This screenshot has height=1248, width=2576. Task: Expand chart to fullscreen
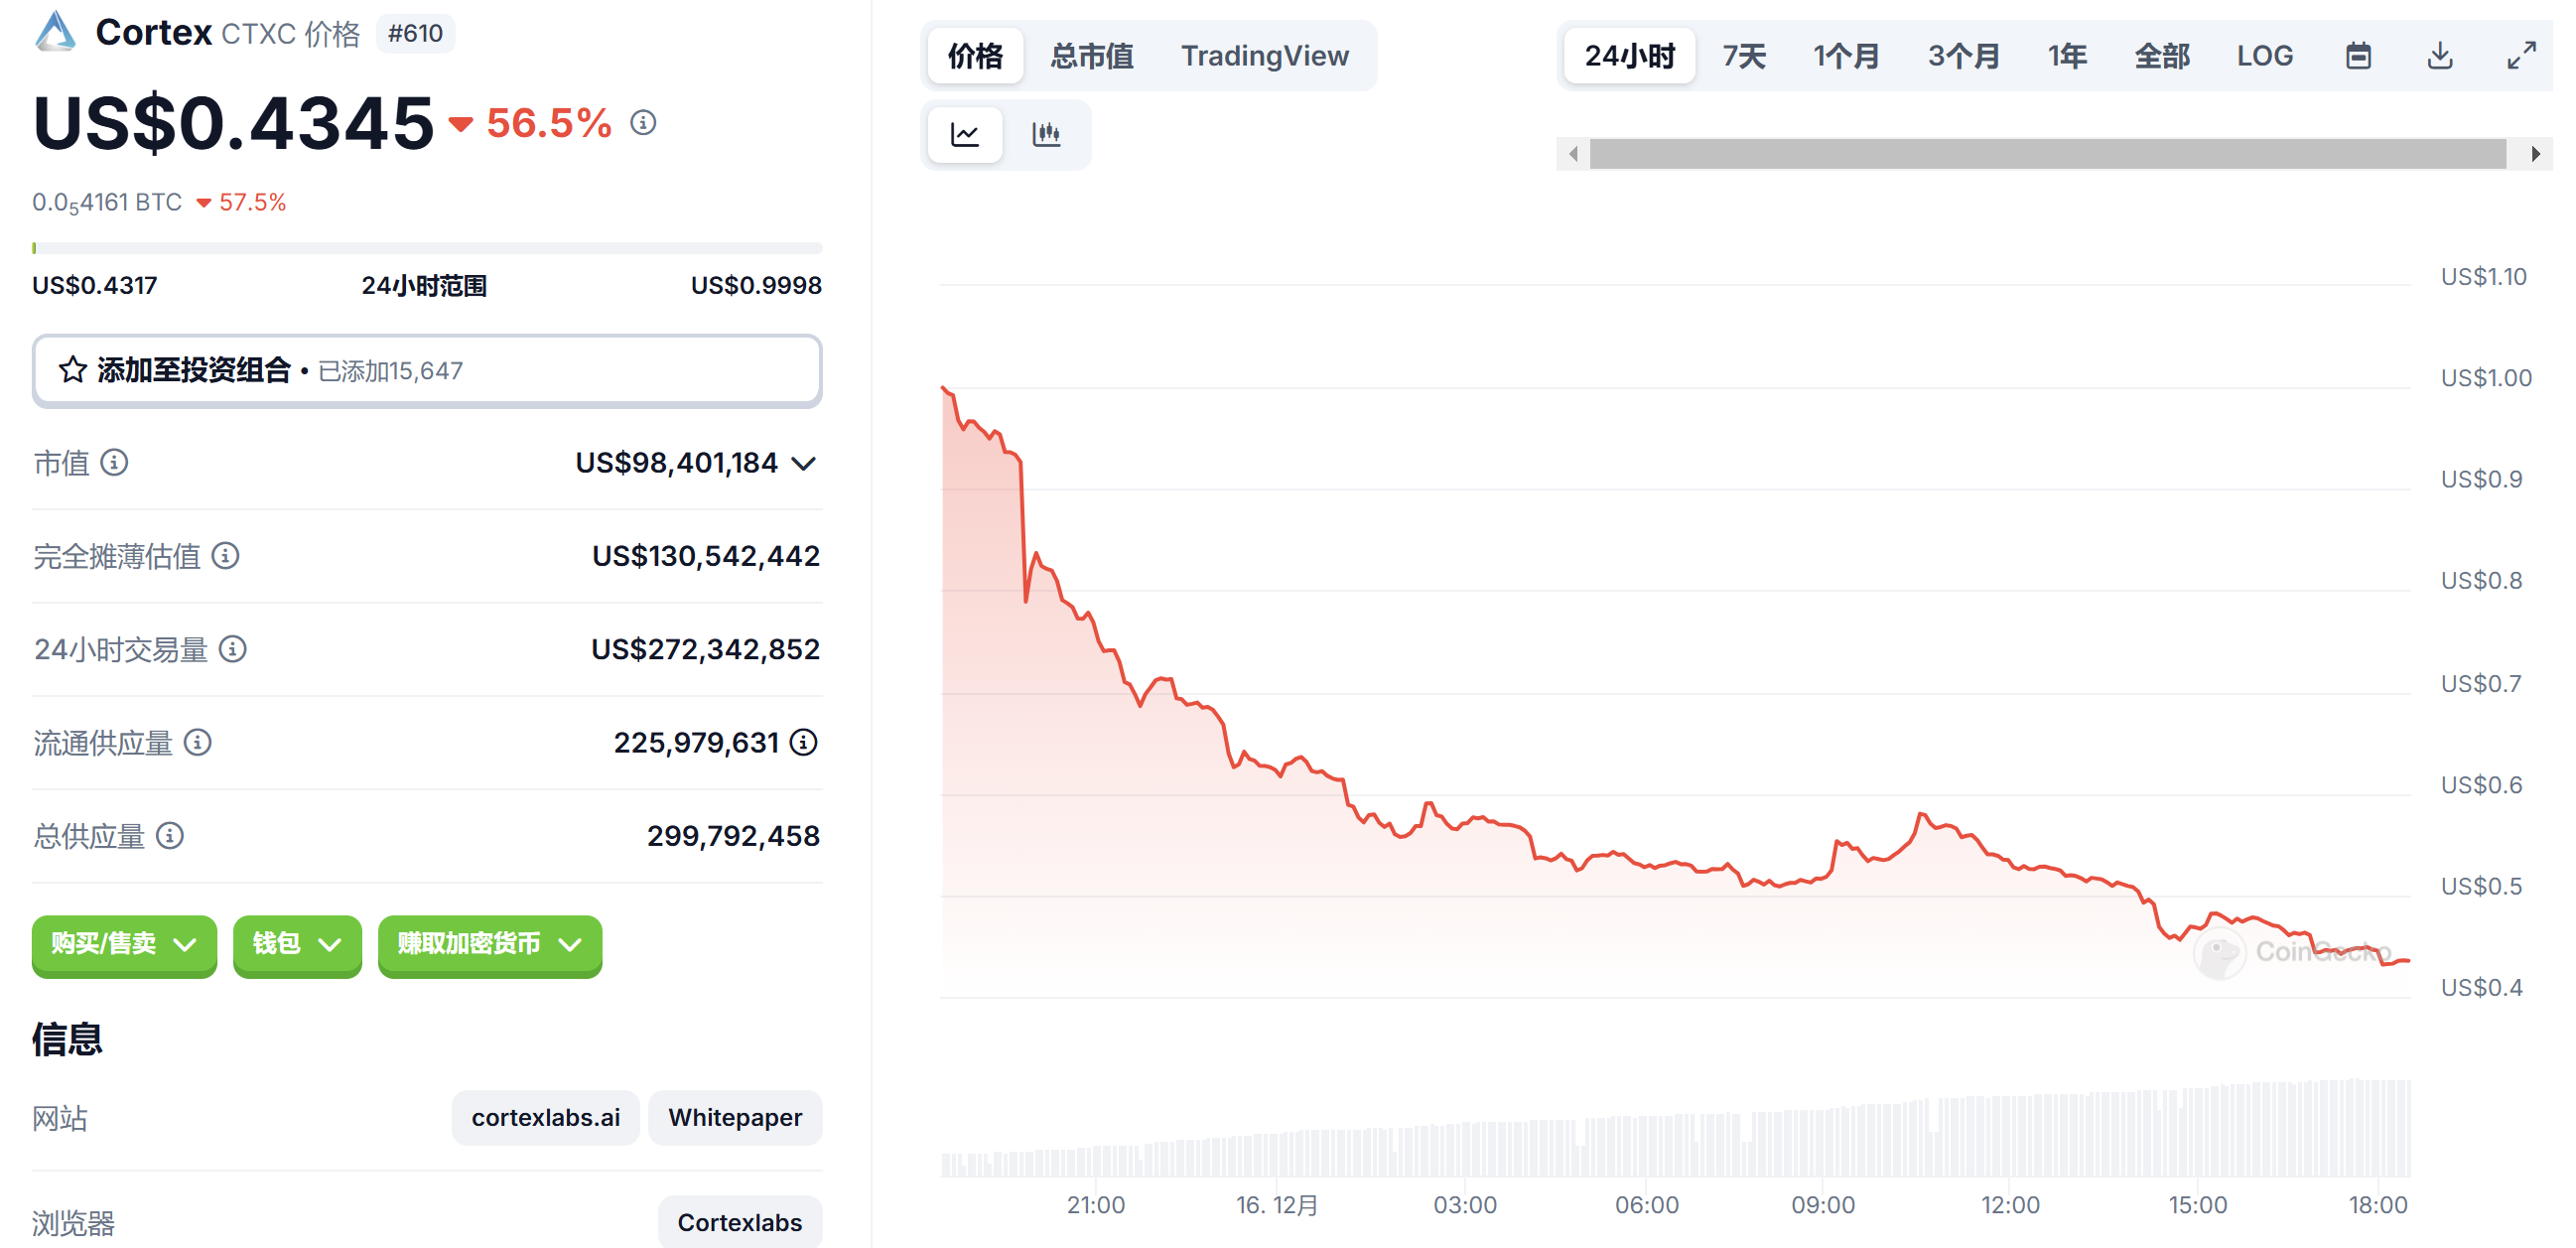(2521, 56)
